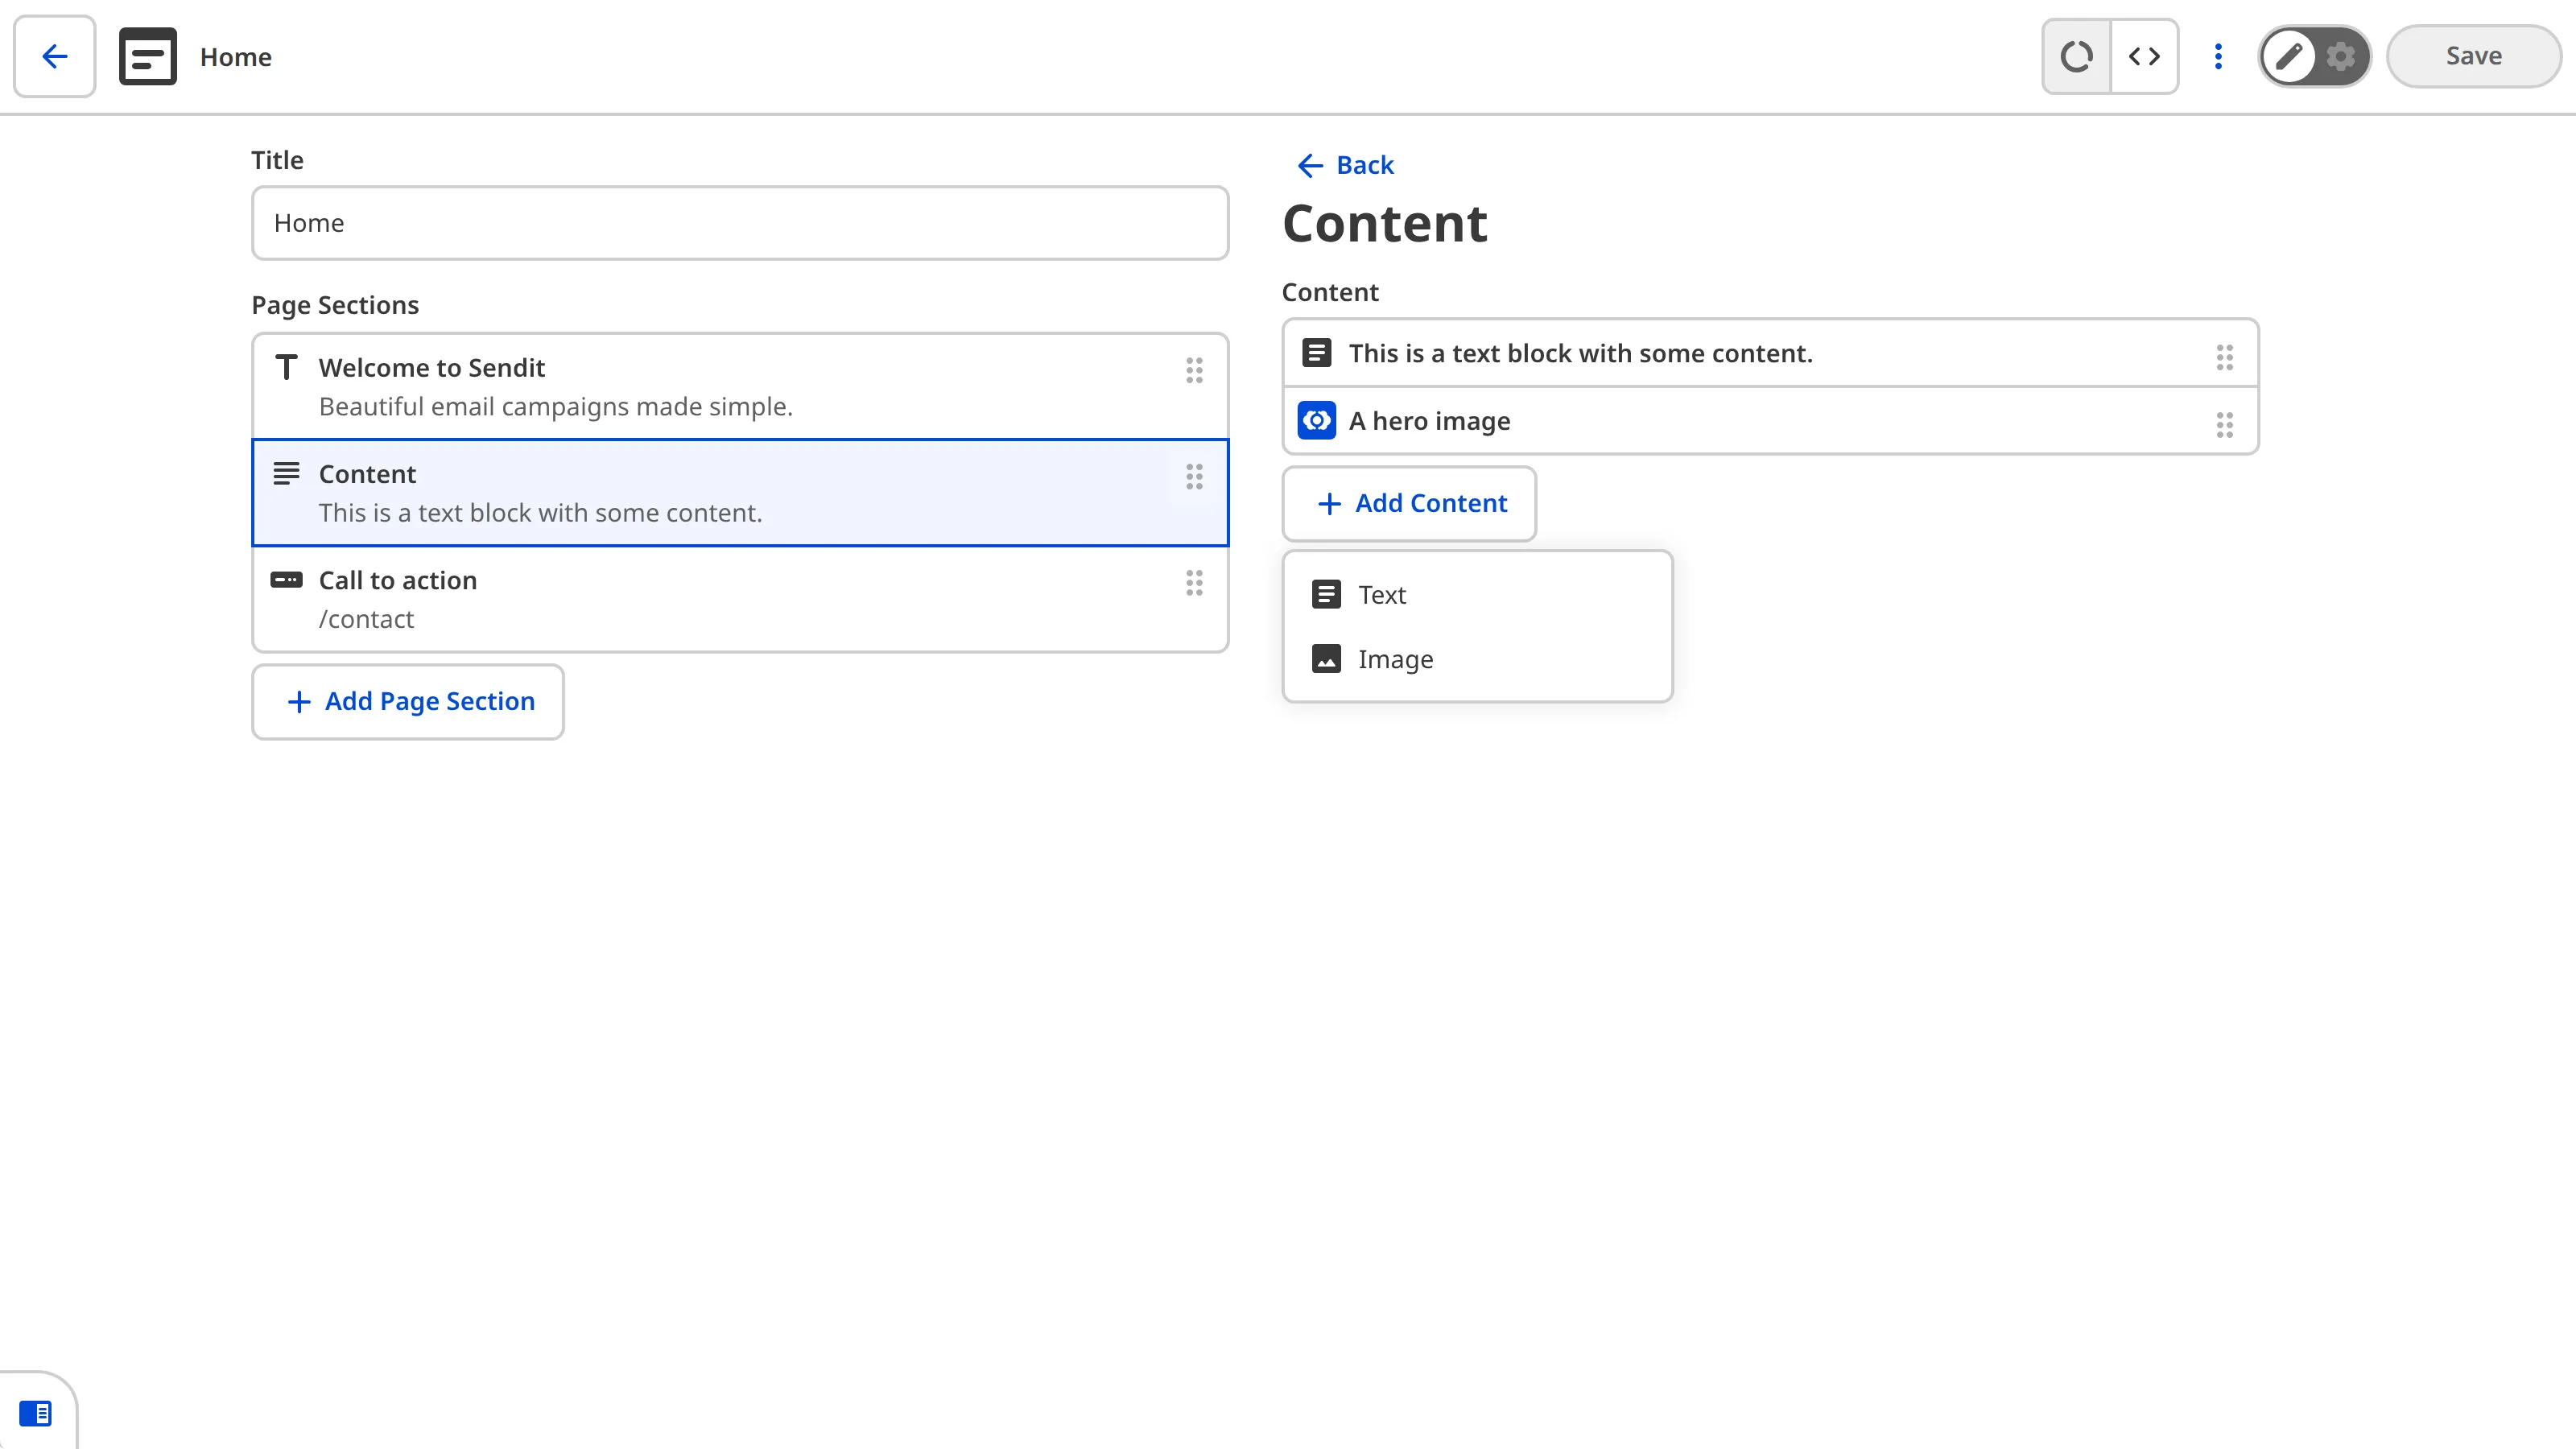Screen dimensions: 2576x1449
Task: Click the blue hero image icon
Action: tap(1316, 421)
